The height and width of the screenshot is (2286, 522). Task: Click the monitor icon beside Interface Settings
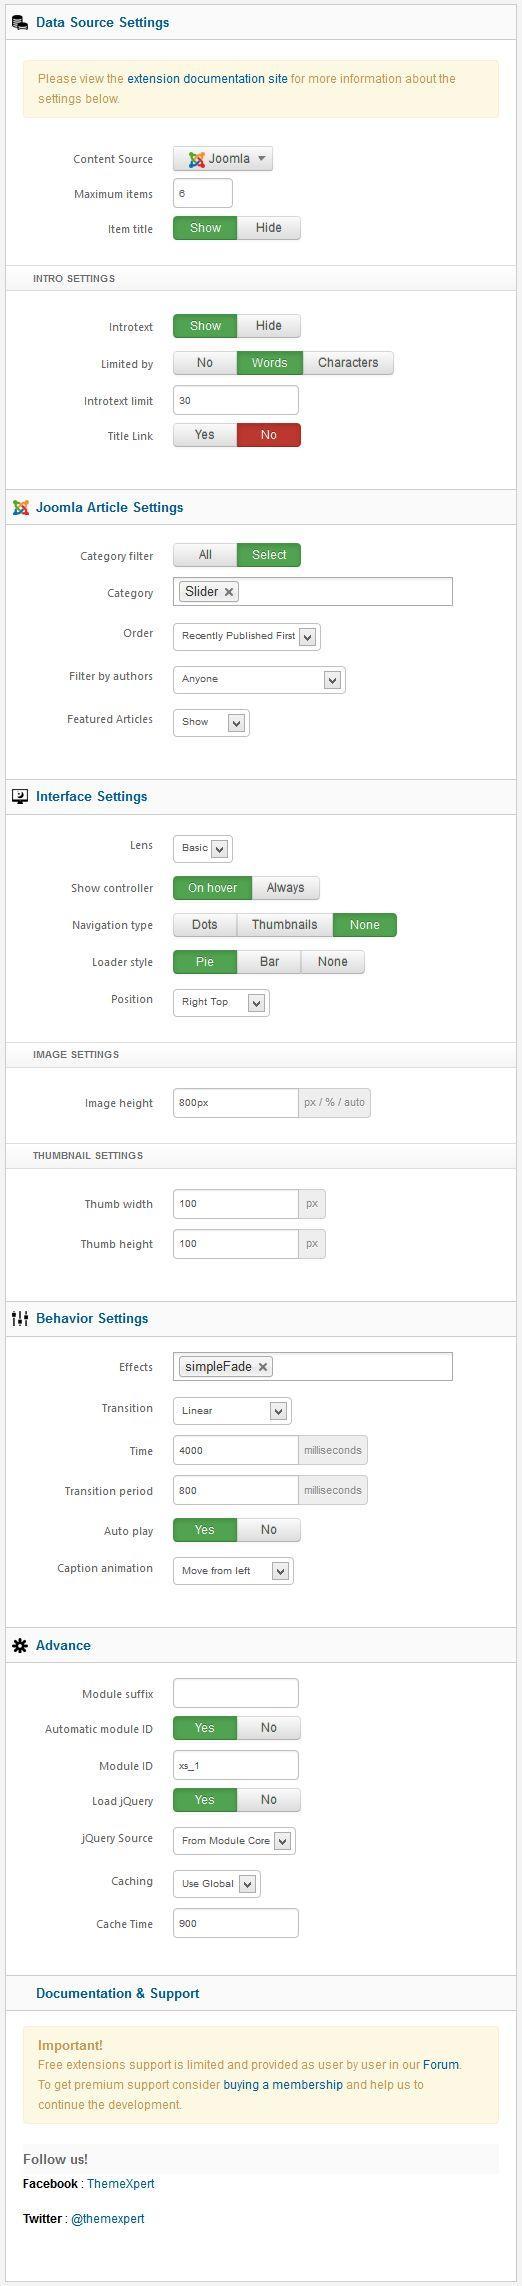point(20,796)
